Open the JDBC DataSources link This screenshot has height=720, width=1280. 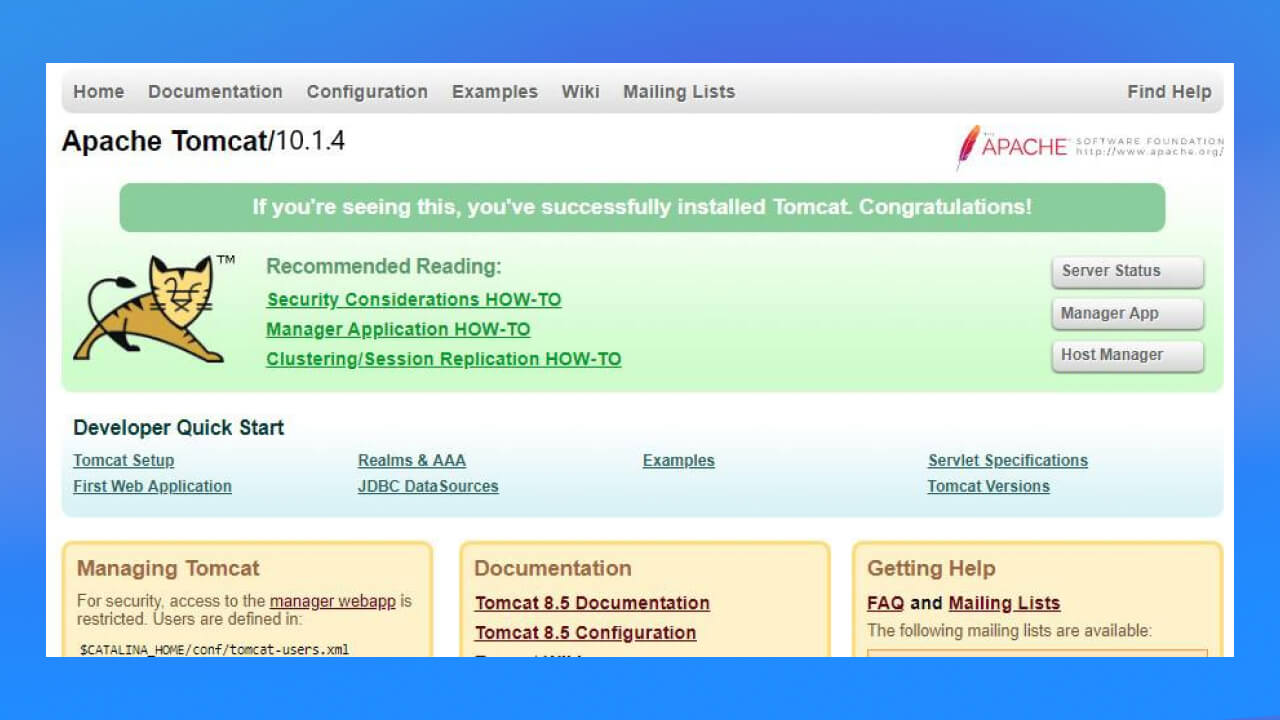tap(428, 487)
